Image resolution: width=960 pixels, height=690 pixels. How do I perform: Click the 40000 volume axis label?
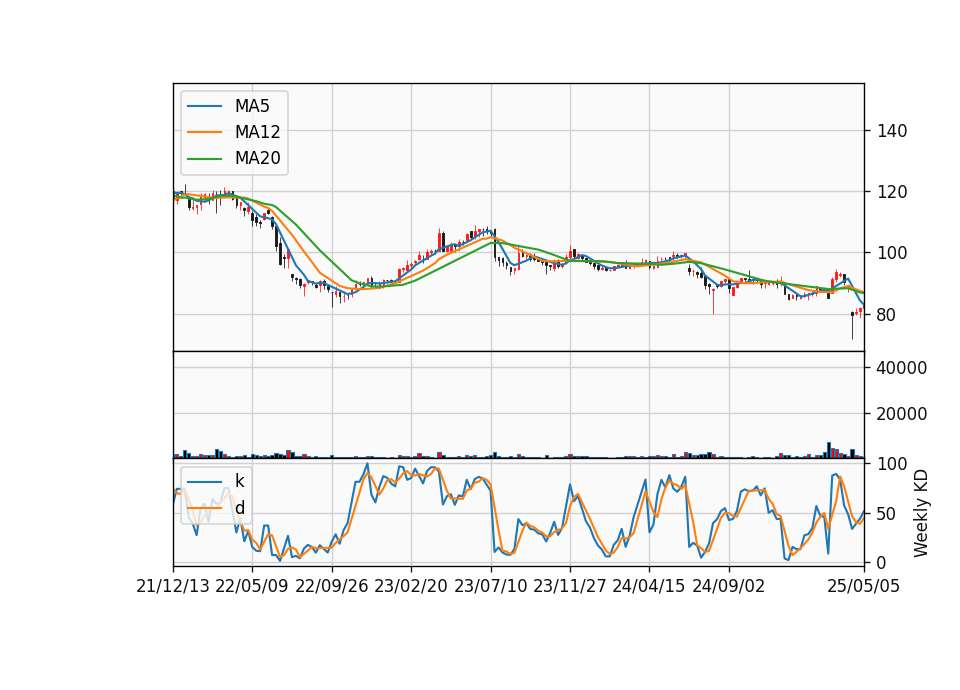point(901,368)
